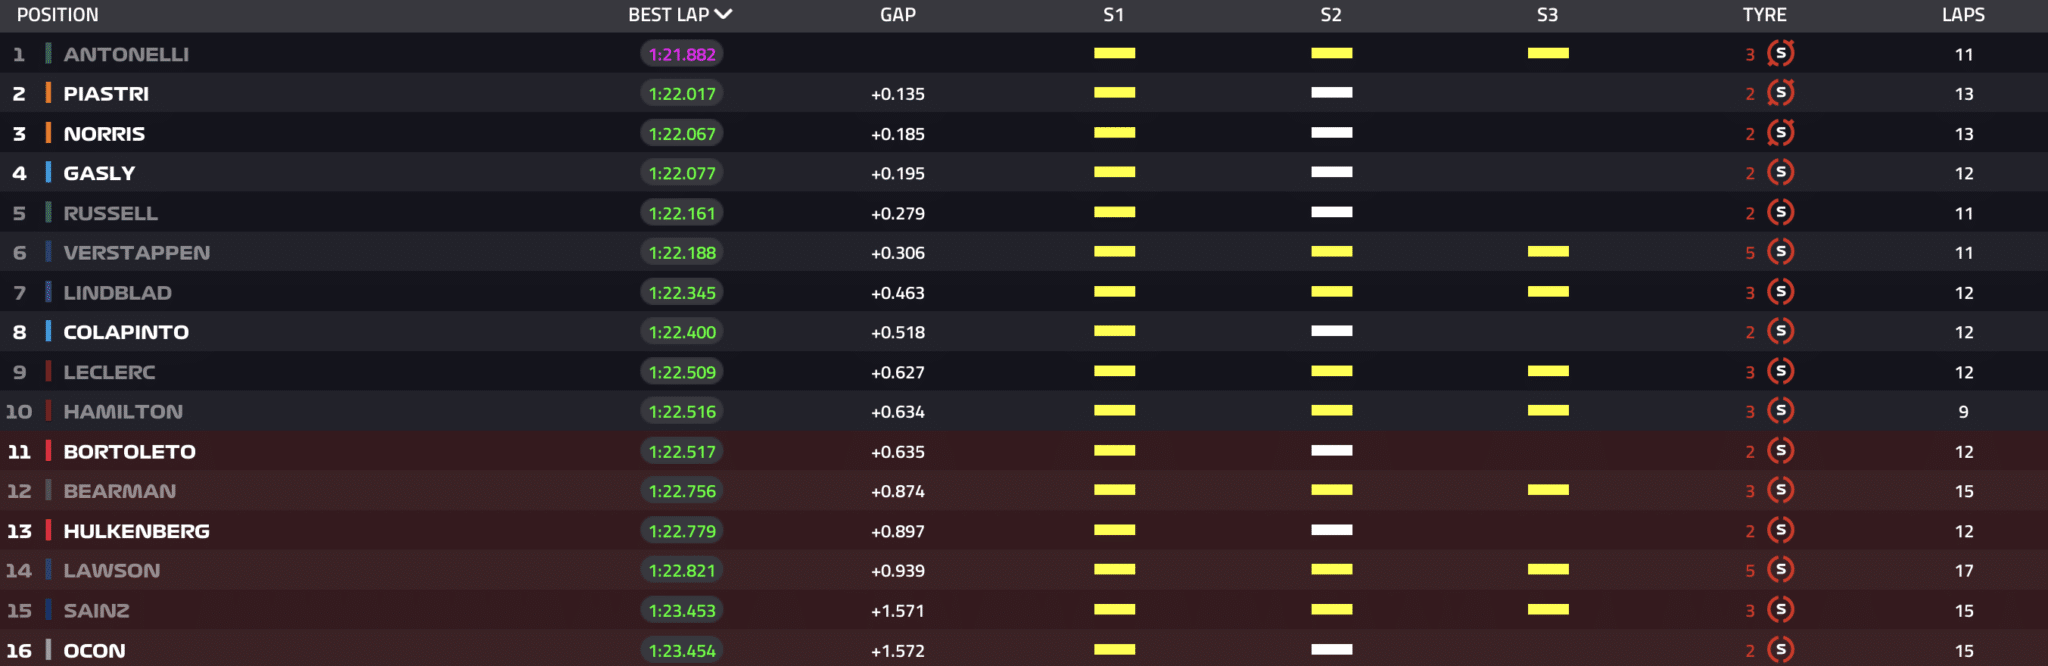The image size is (2048, 666).
Task: Select the Gap column header
Action: point(898,15)
